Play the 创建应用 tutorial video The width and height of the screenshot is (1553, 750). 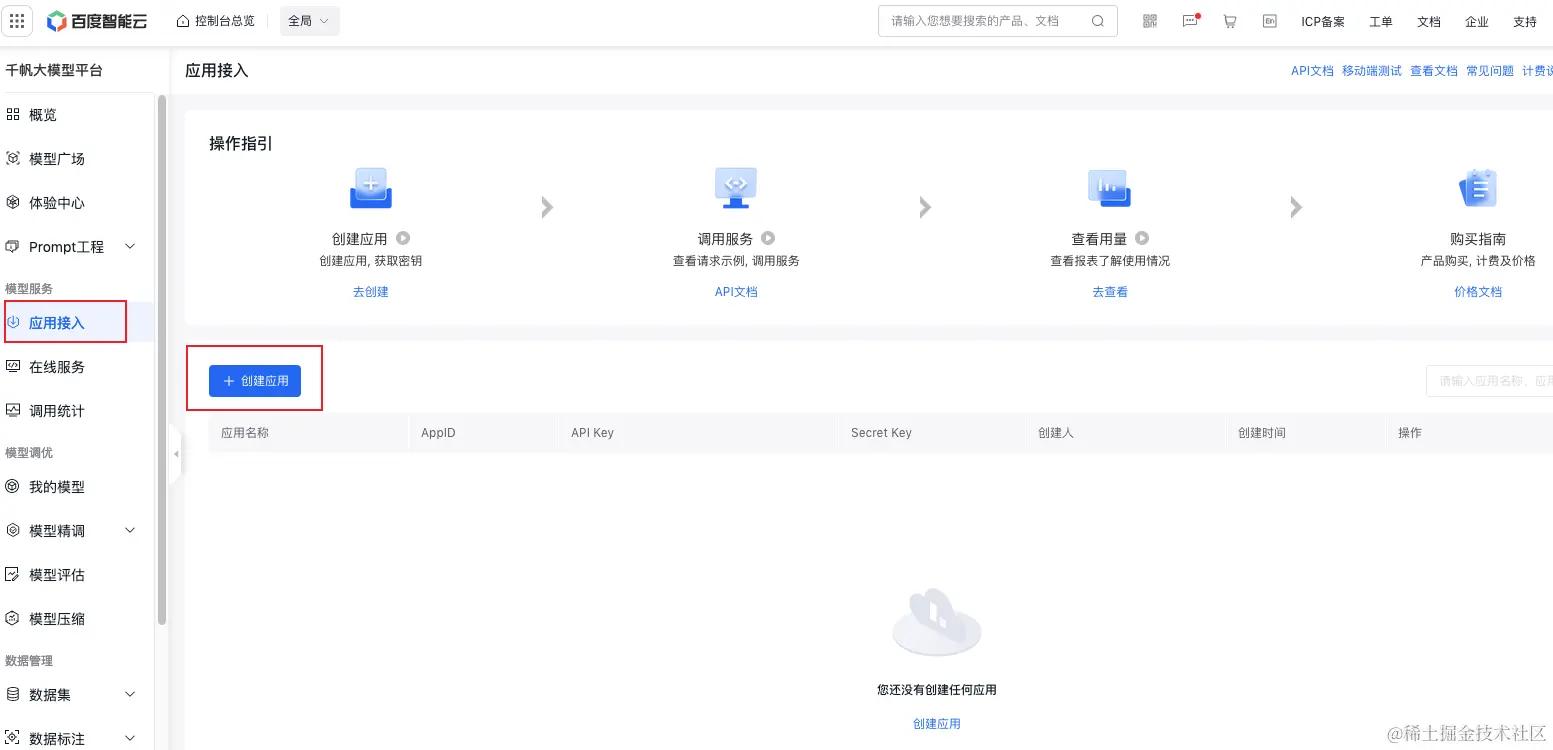[x=403, y=239]
